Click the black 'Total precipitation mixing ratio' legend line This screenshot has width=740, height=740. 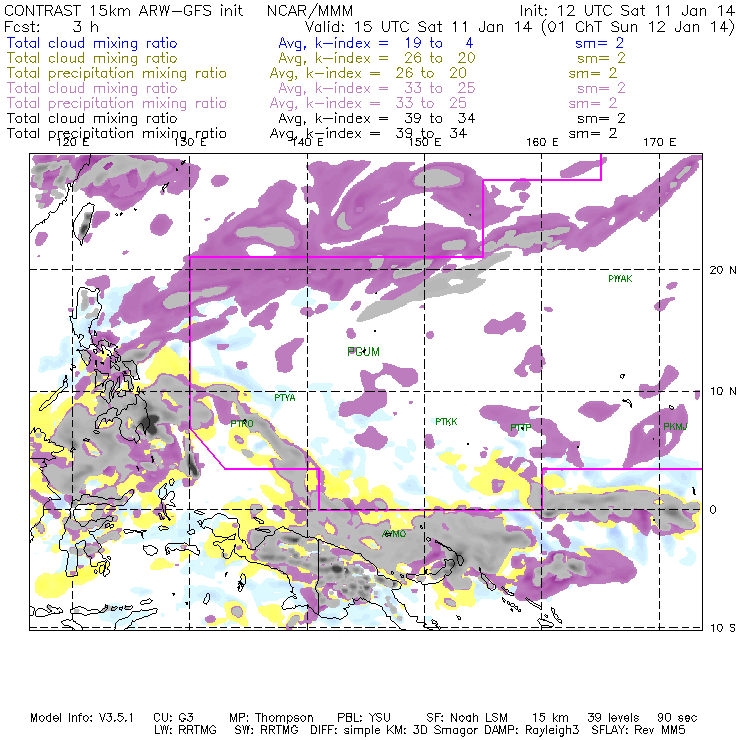tap(117, 134)
